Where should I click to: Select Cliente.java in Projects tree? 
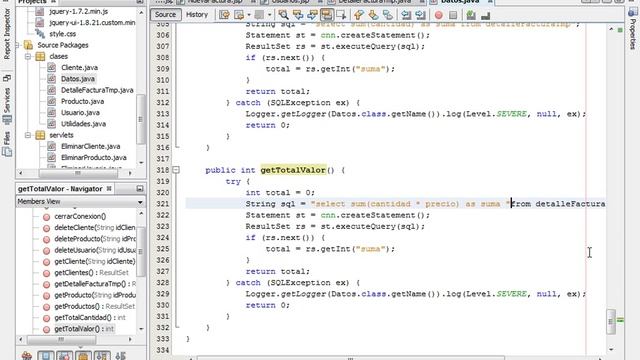79,68
